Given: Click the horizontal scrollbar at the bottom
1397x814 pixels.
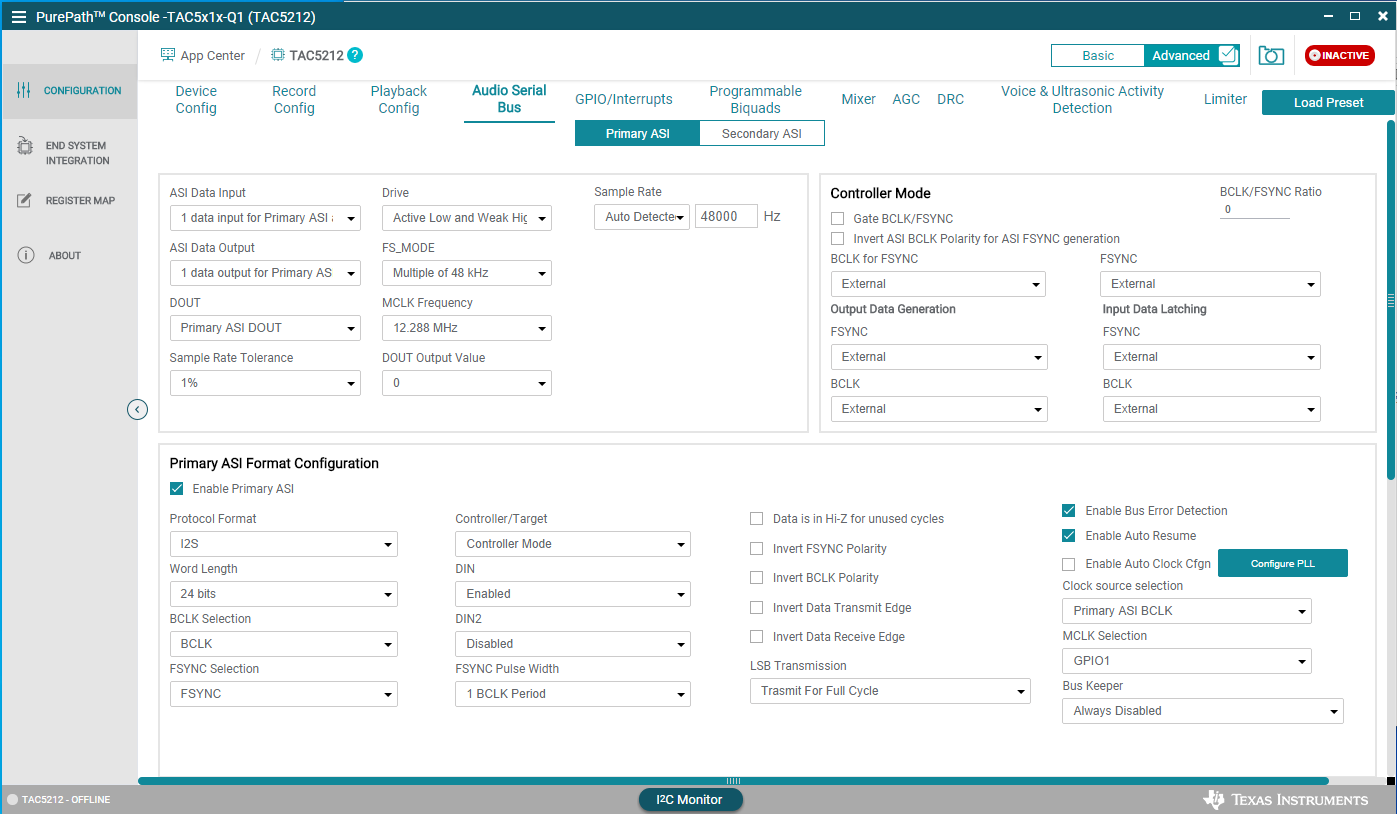Looking at the screenshot, I should pyautogui.click(x=733, y=781).
